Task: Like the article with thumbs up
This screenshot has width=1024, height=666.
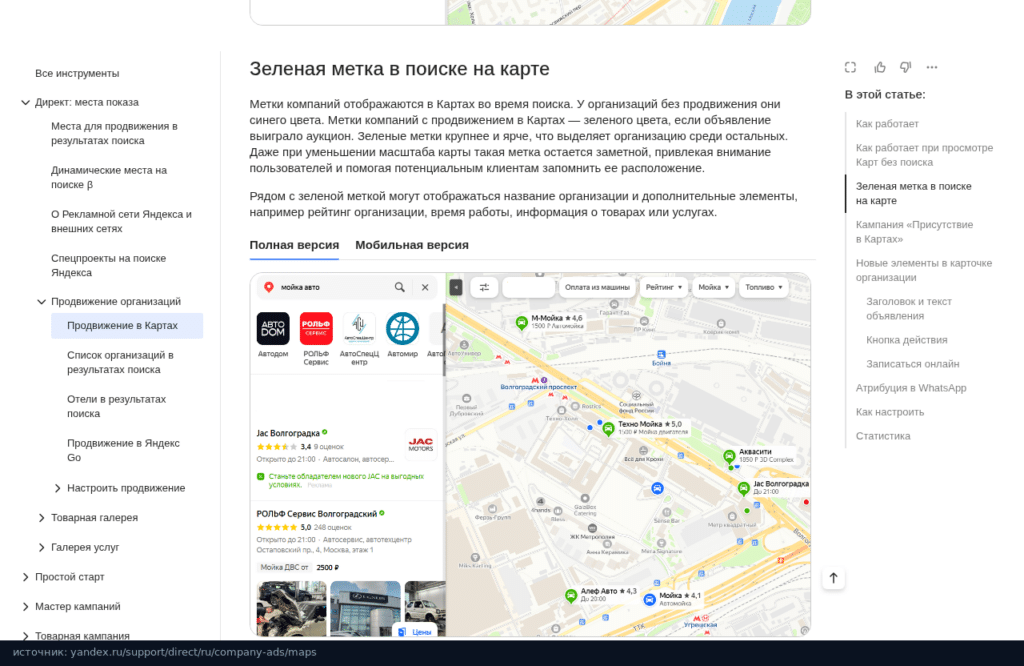Action: [880, 67]
